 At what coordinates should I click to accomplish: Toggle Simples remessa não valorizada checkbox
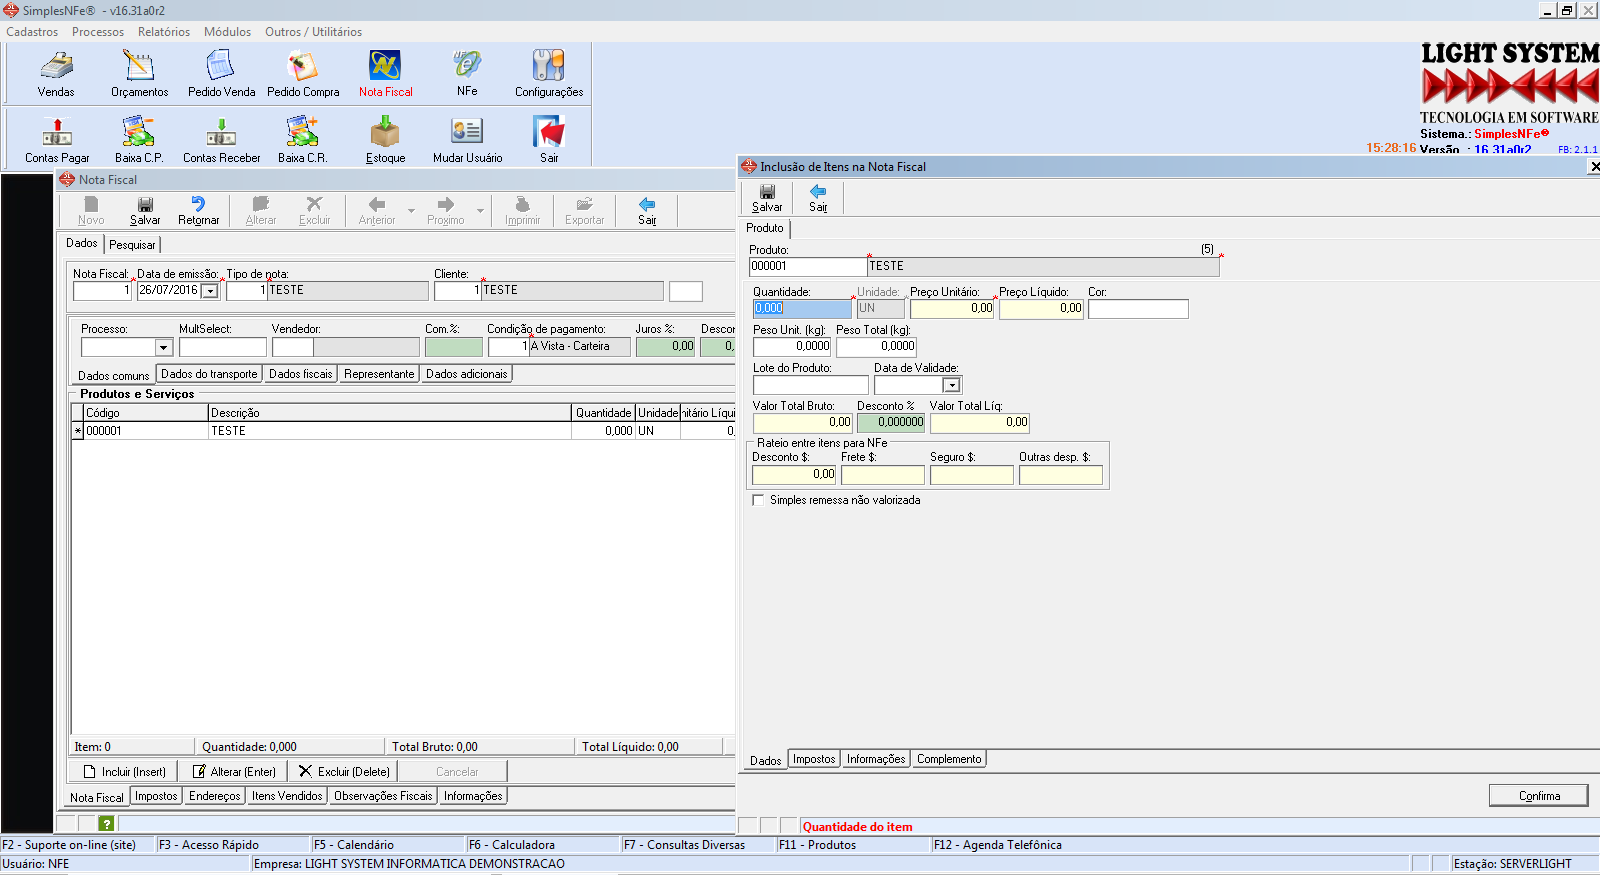[758, 500]
